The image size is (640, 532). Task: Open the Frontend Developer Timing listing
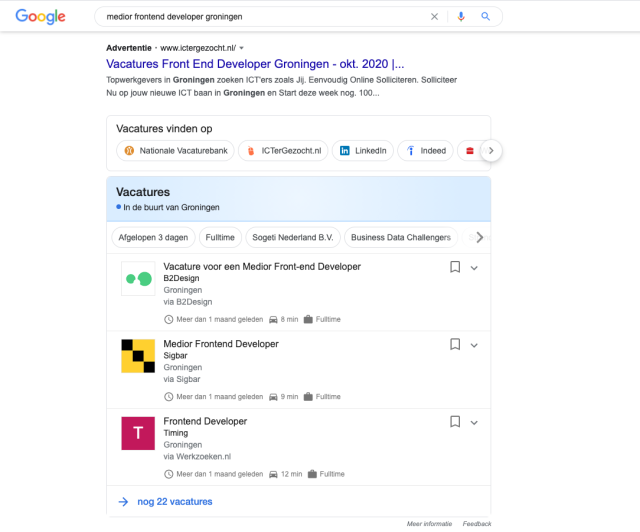click(205, 421)
